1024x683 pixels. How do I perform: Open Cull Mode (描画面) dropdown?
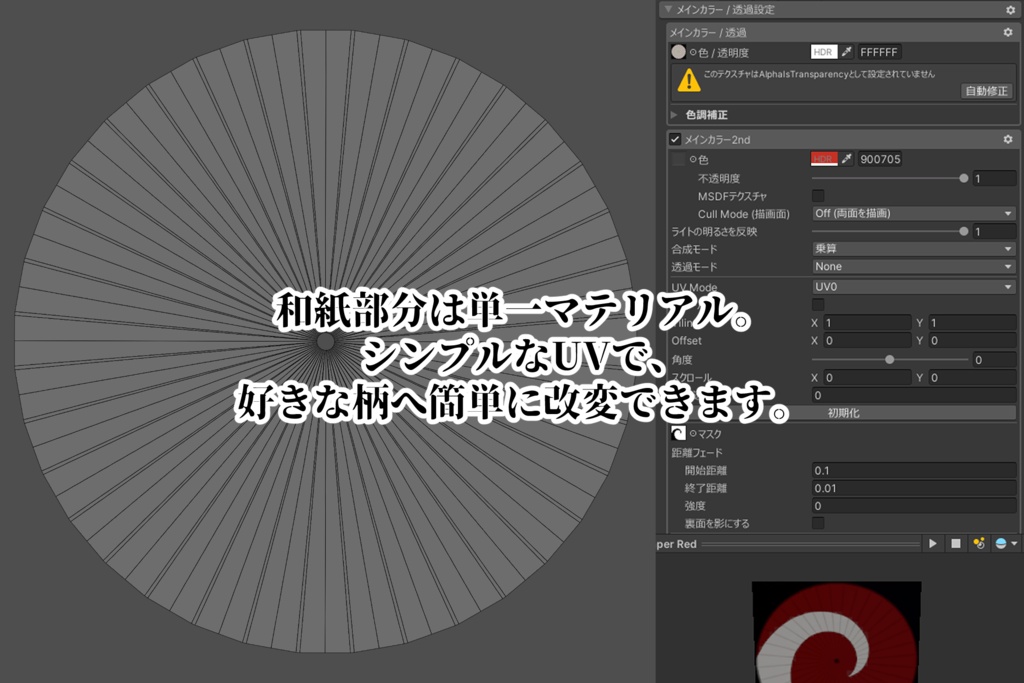[914, 214]
